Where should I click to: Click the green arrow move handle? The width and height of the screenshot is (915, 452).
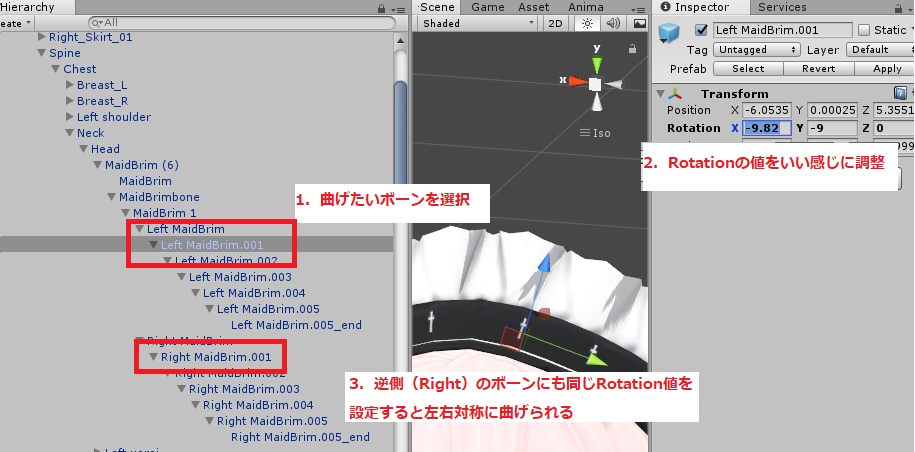click(598, 360)
